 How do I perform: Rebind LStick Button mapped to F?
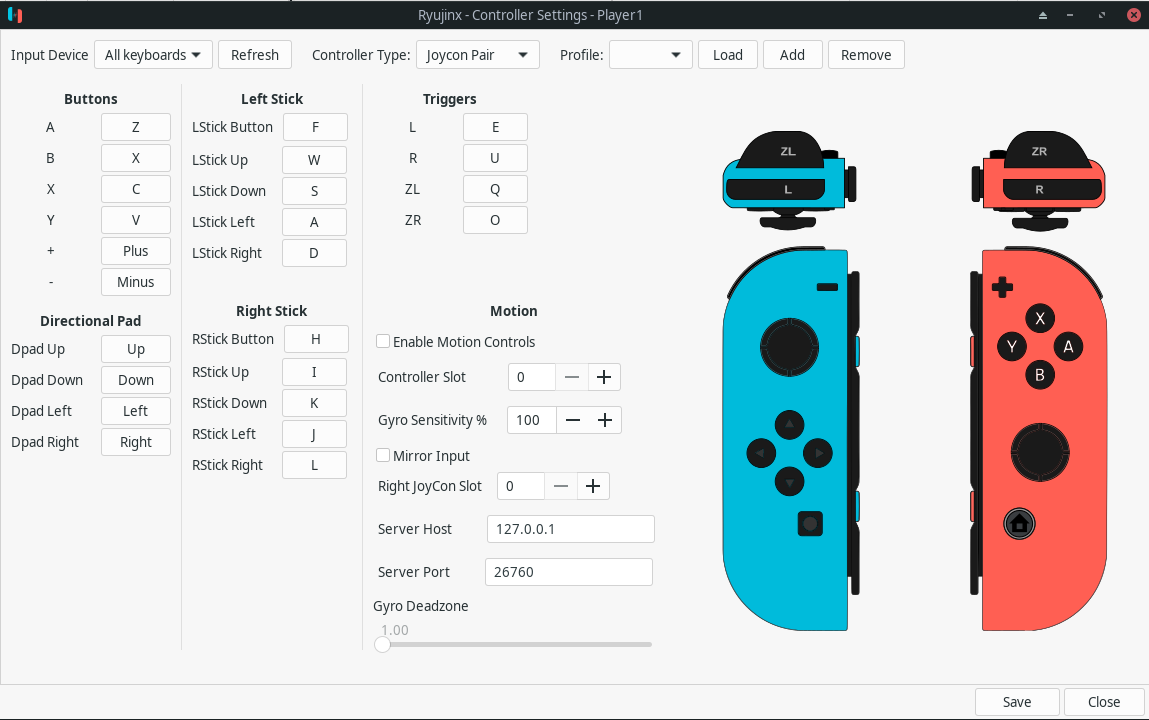point(315,127)
